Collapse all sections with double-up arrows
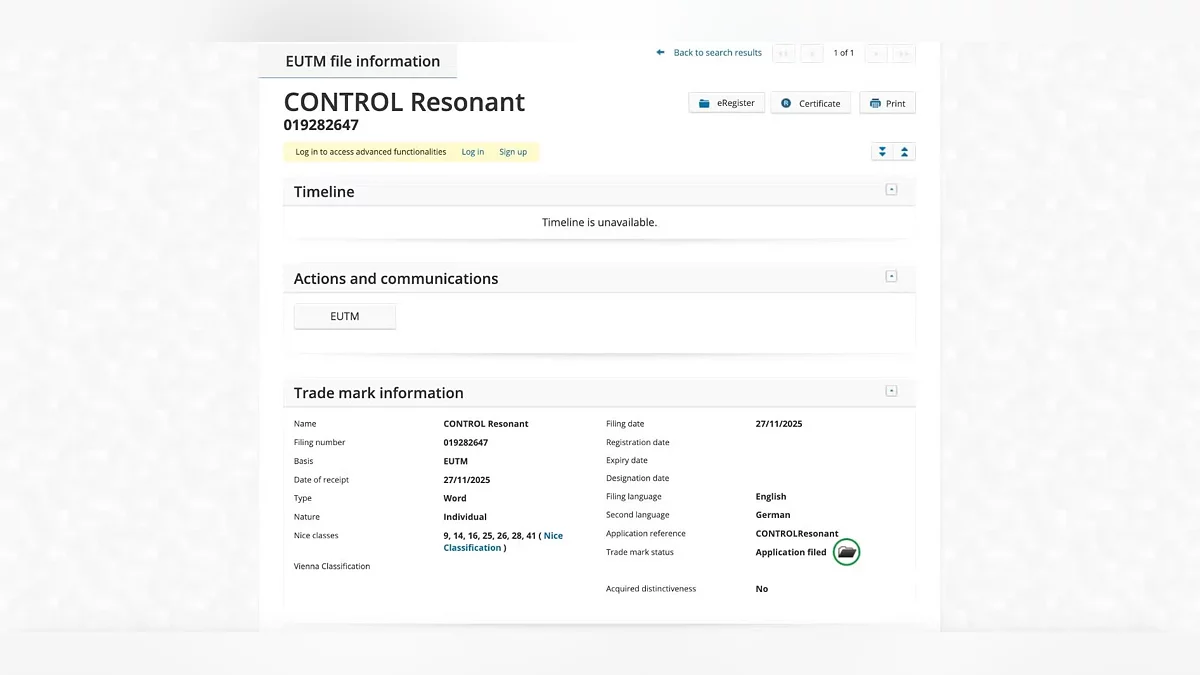This screenshot has height=675, width=1200. (x=904, y=152)
